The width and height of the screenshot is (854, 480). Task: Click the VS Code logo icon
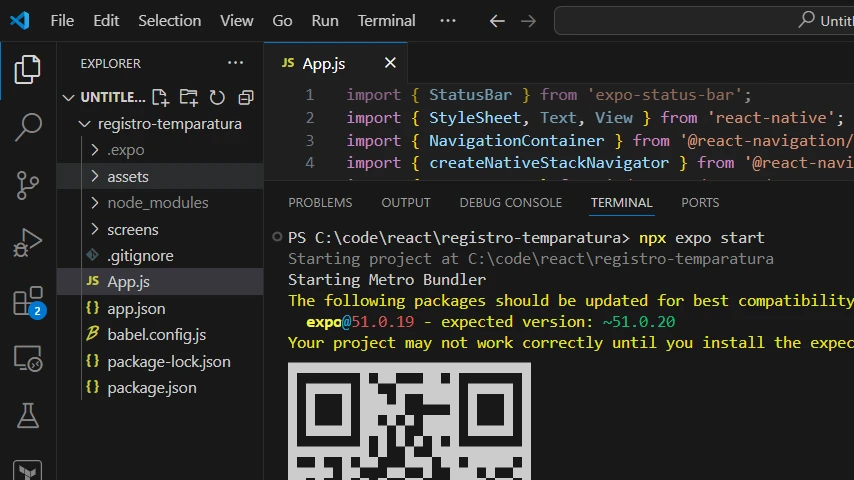tap(20, 21)
